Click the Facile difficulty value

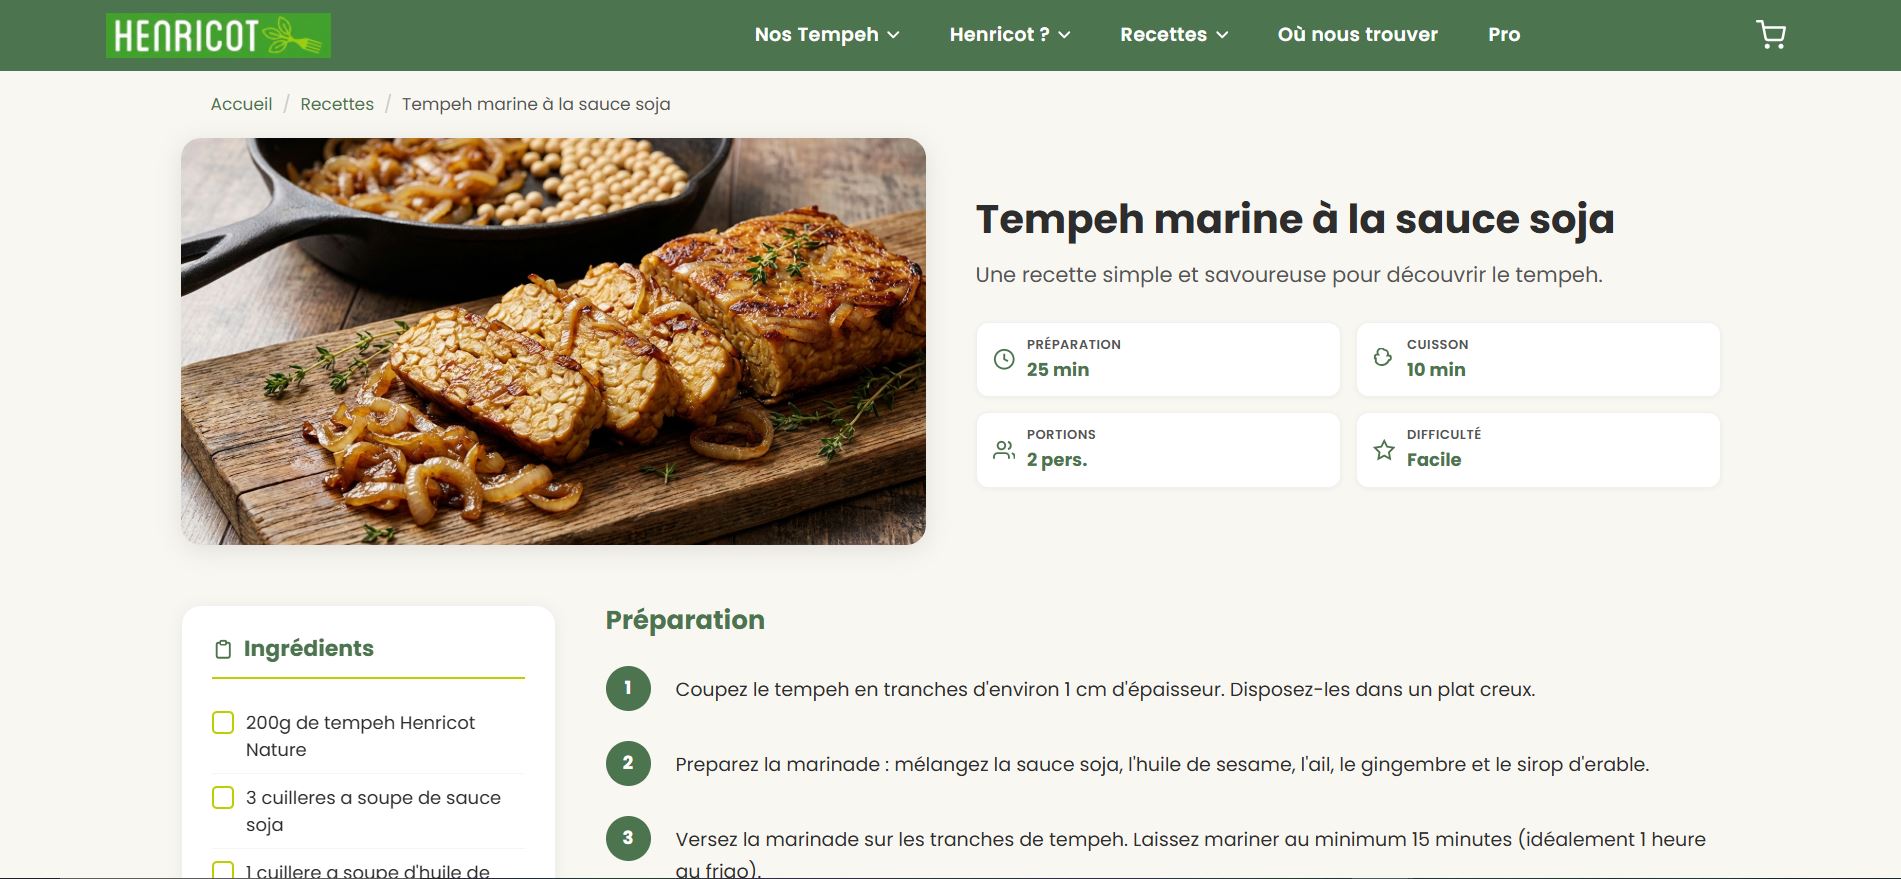click(1434, 460)
